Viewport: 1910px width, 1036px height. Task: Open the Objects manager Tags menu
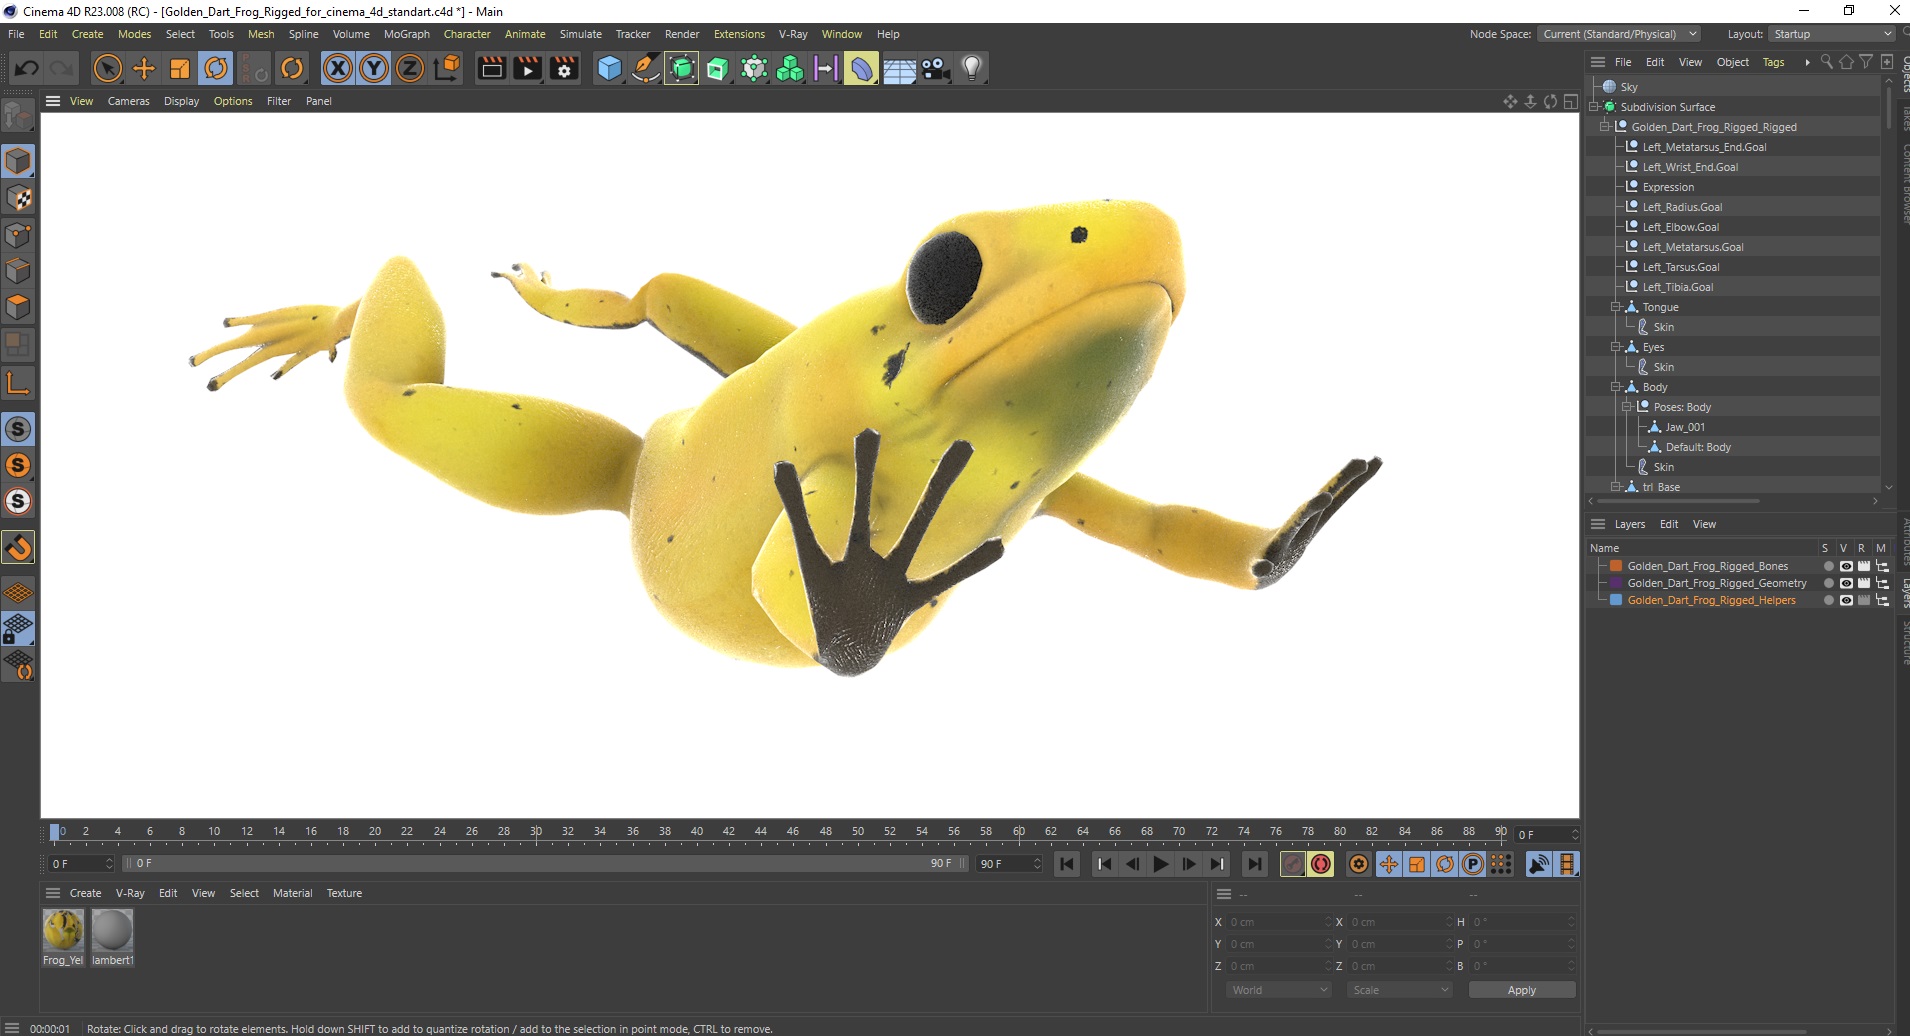pos(1773,62)
